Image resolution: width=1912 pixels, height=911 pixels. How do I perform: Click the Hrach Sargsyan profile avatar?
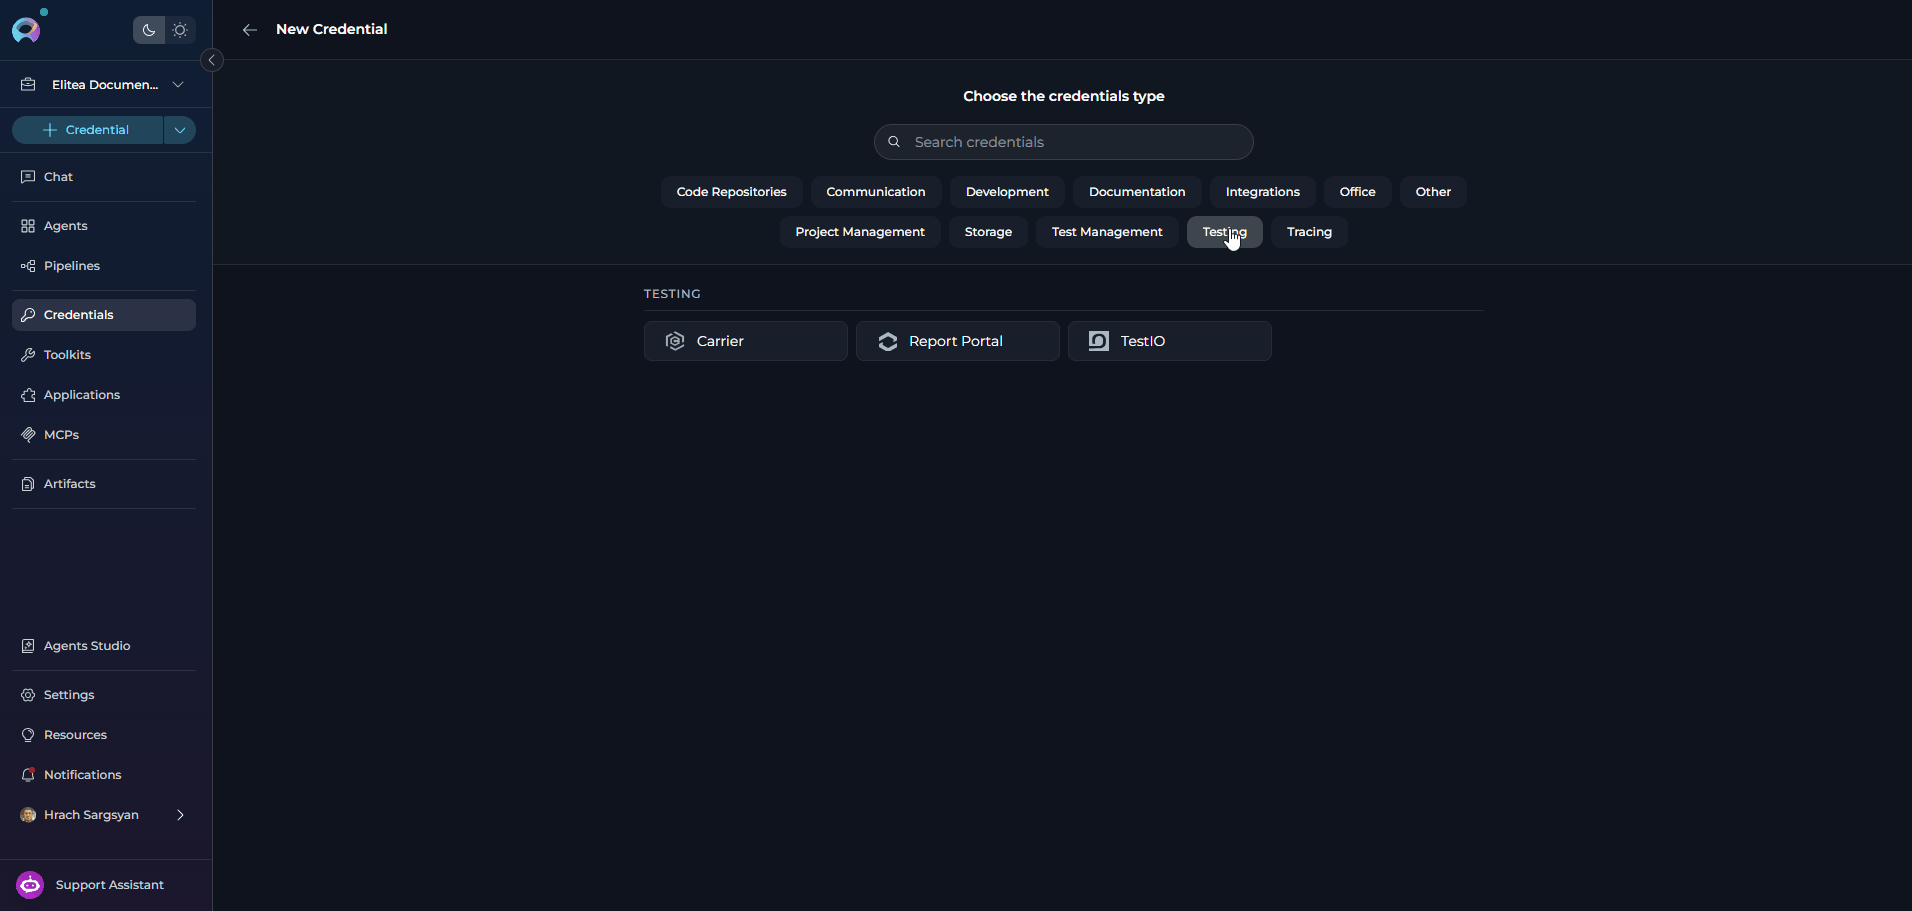pyautogui.click(x=28, y=815)
